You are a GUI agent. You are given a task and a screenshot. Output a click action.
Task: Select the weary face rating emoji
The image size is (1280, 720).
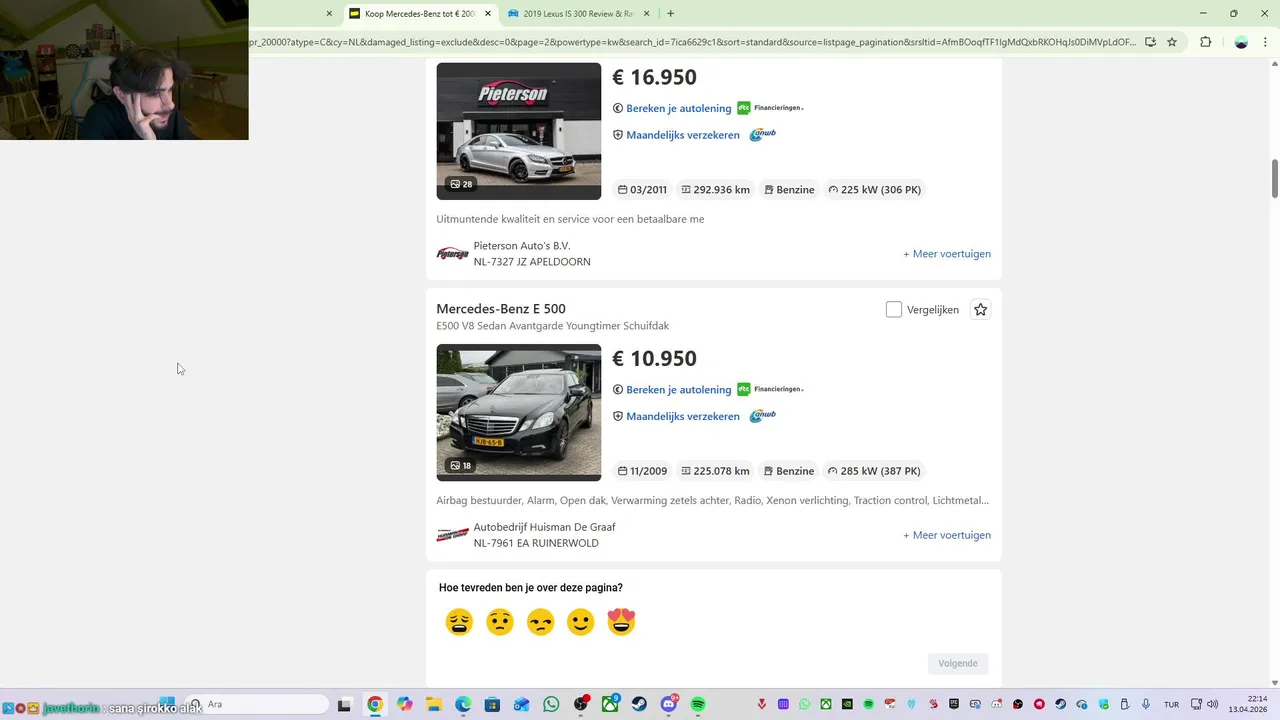tap(459, 622)
